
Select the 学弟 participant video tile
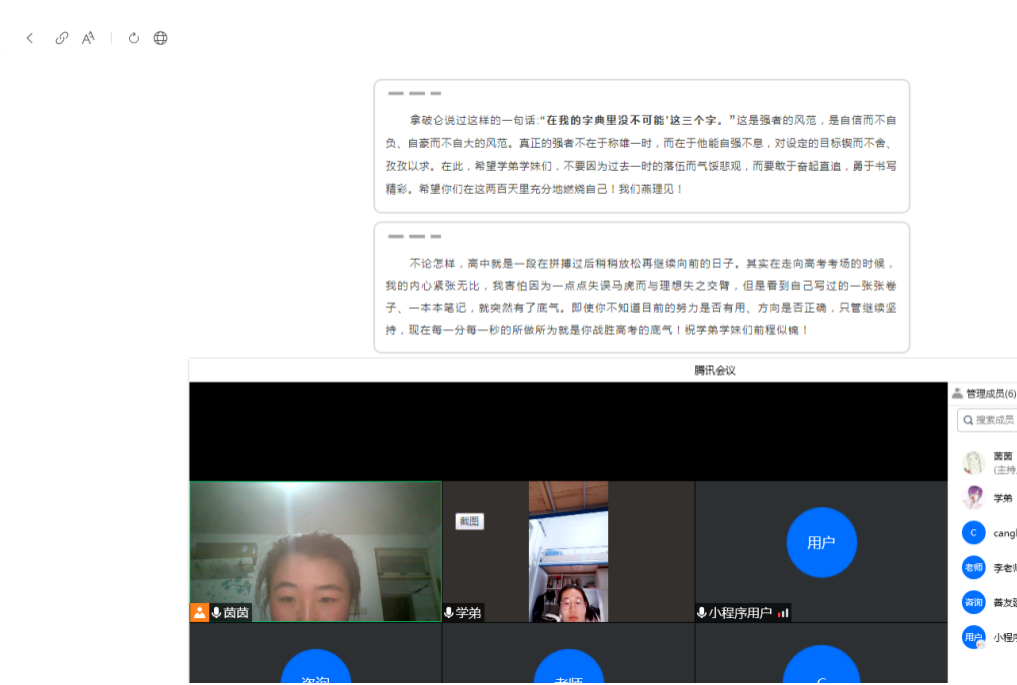568,550
